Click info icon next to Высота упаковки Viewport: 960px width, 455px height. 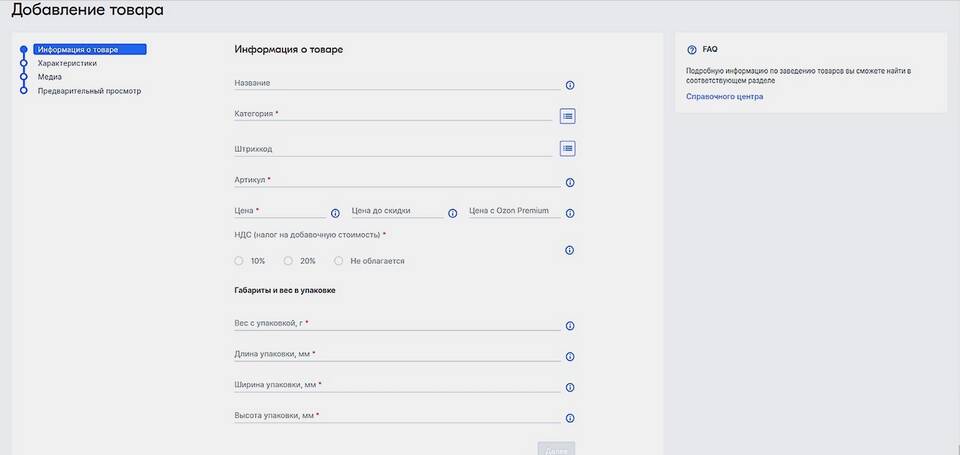point(570,418)
